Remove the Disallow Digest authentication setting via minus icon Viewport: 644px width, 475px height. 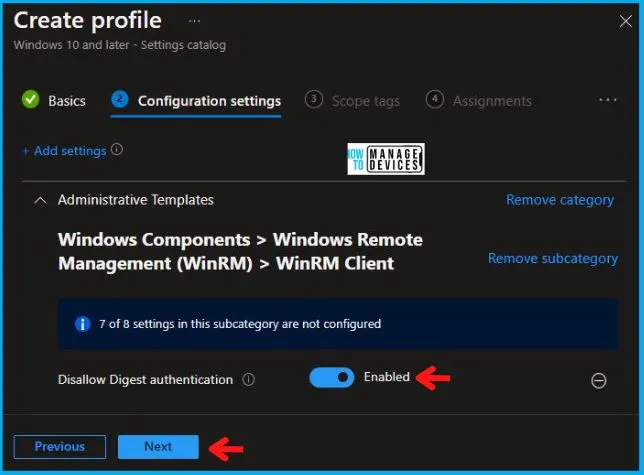click(598, 381)
